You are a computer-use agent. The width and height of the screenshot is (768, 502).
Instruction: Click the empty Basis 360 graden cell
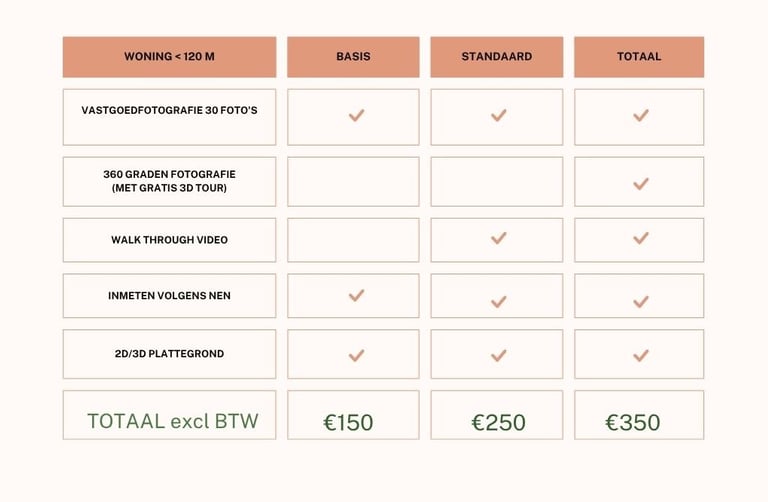pyautogui.click(x=353, y=182)
